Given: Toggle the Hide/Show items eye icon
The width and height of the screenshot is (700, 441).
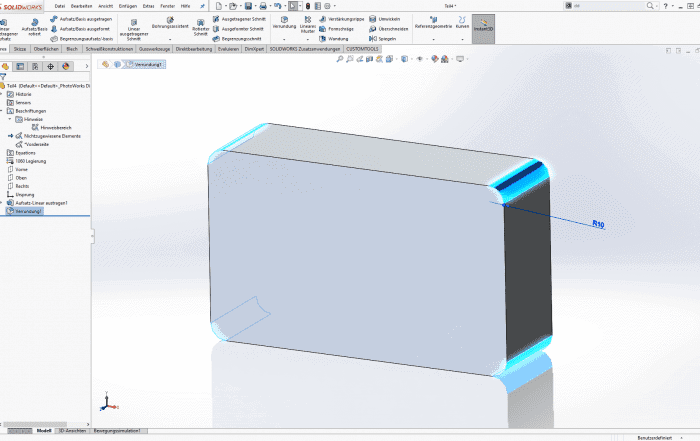Looking at the screenshot, I should pos(419,59).
